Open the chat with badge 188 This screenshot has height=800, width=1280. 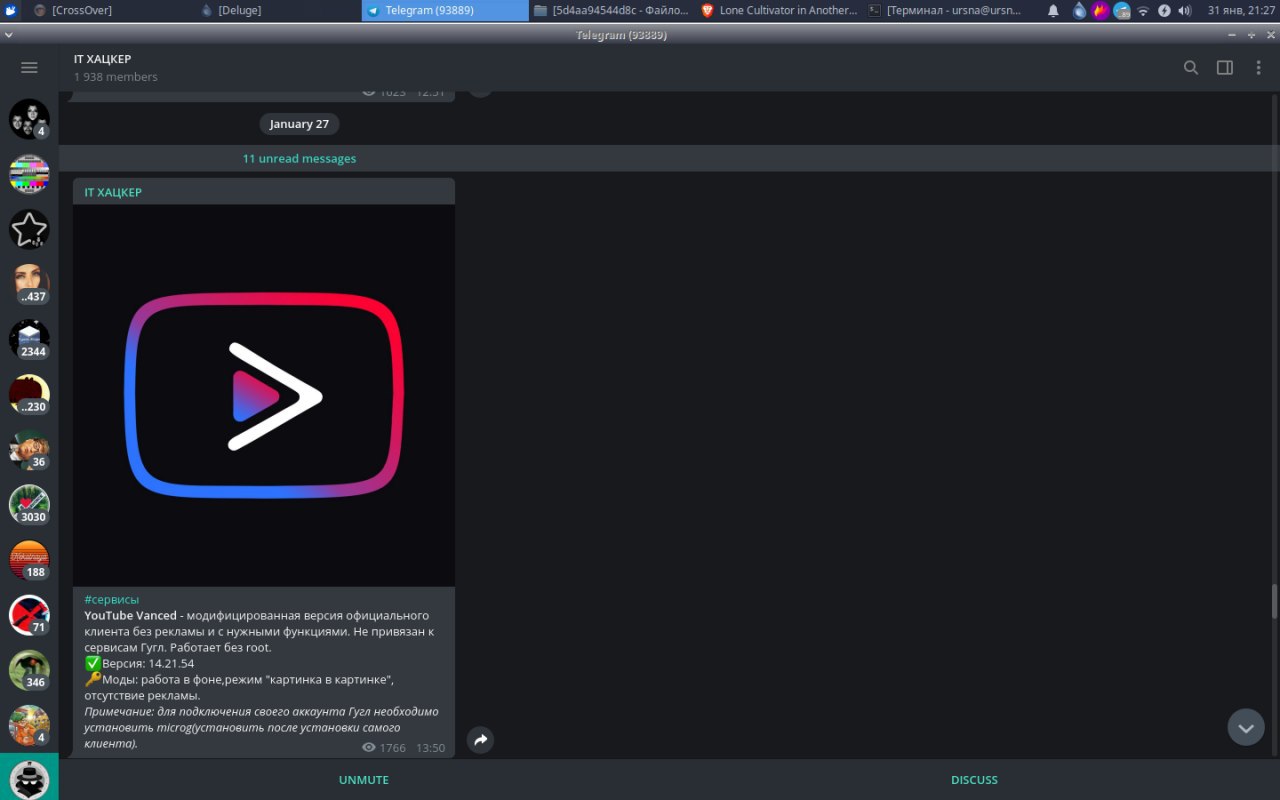pyautogui.click(x=29, y=560)
